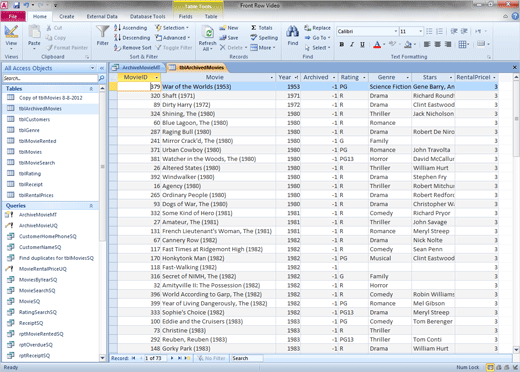
Task: Open the ArchiveMovieUQ query
Action: 38,226
